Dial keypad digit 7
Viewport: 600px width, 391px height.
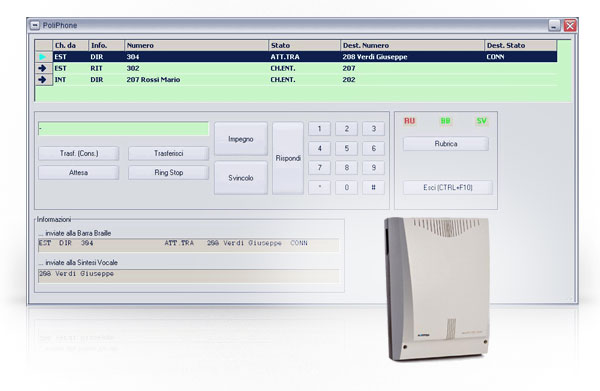coord(320,168)
